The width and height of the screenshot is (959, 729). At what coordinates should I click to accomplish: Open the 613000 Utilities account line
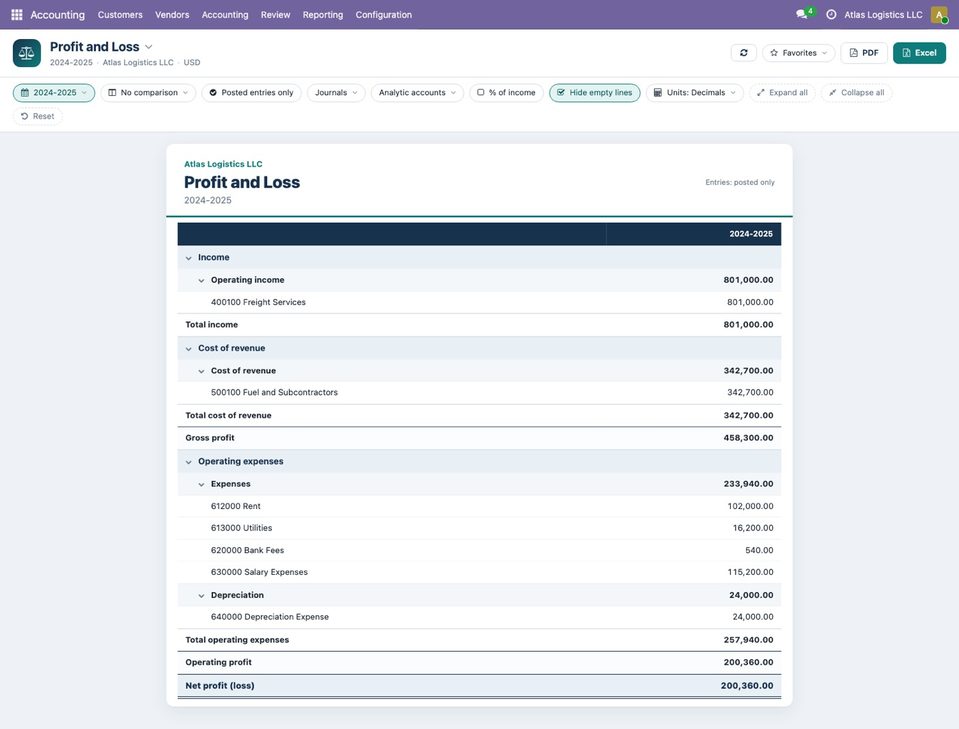coord(479,528)
